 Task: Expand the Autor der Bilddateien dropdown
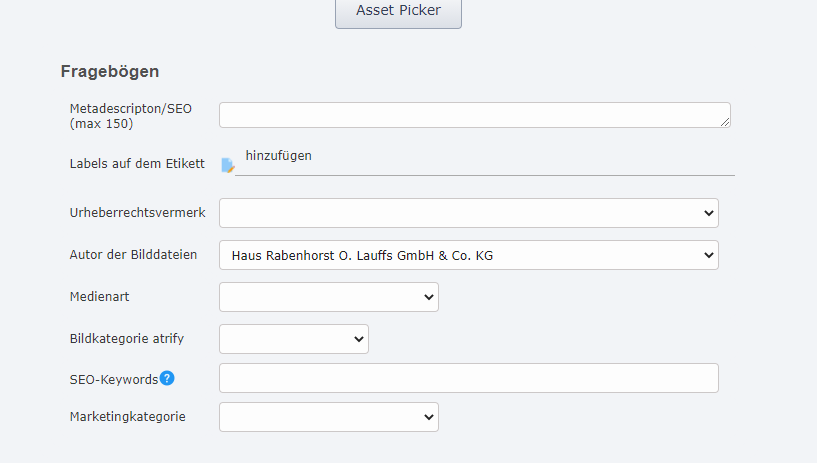click(x=468, y=255)
